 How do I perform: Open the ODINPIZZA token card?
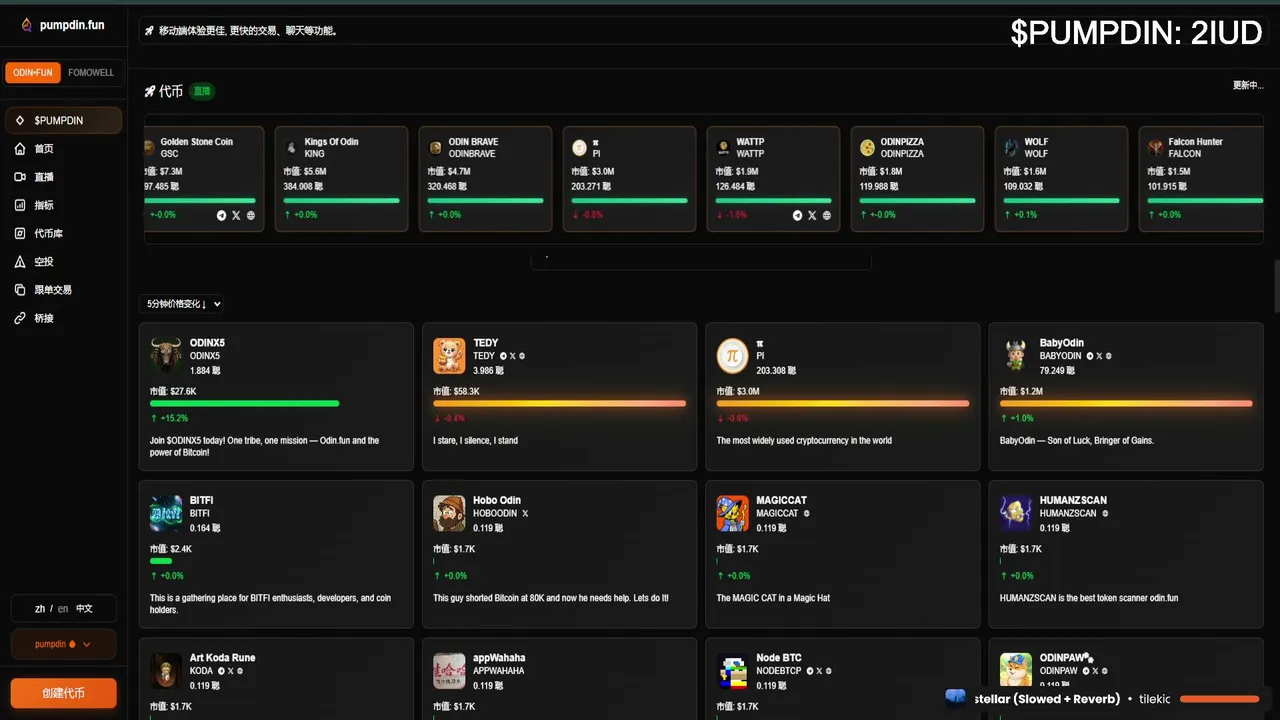[x=917, y=179]
